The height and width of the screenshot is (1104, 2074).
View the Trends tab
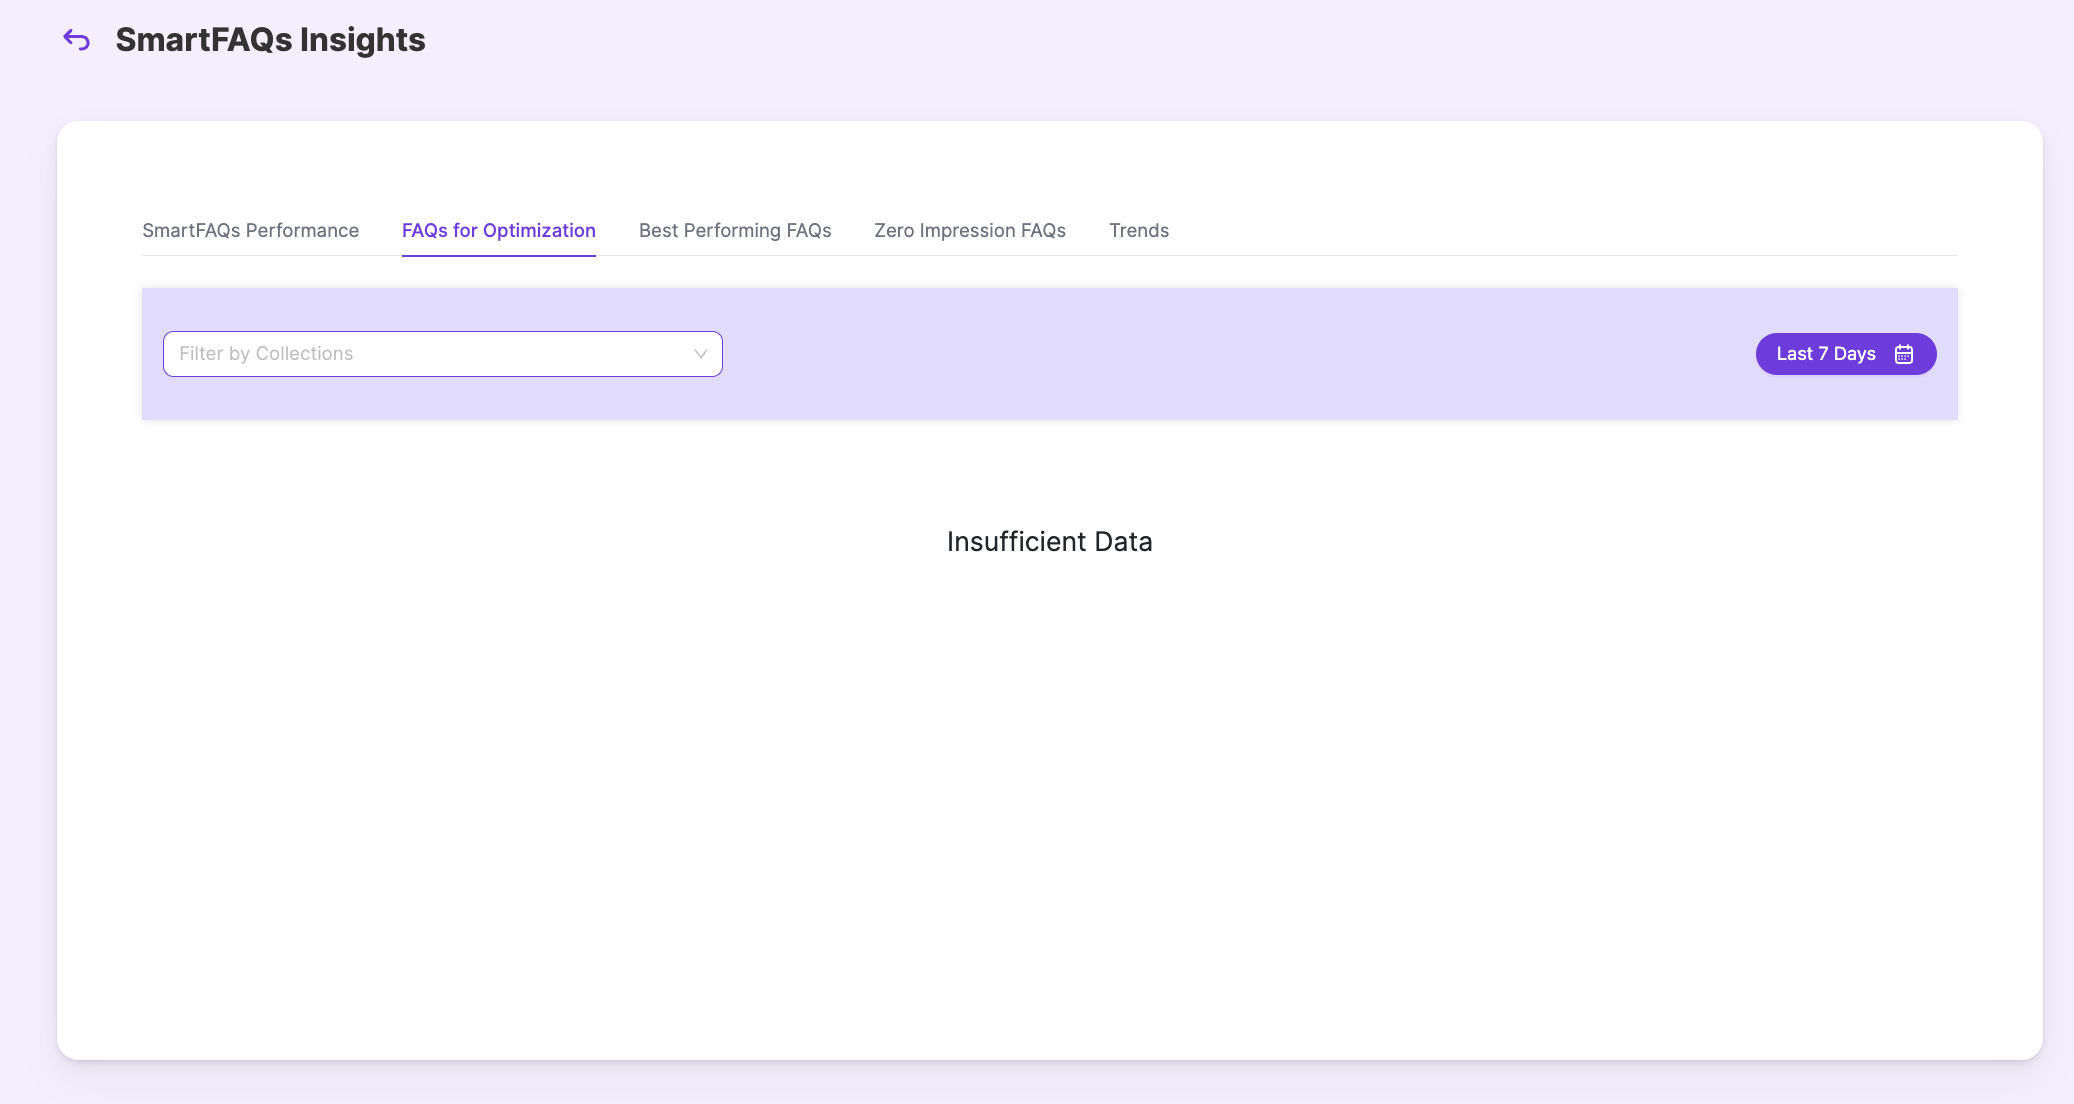coord(1138,230)
